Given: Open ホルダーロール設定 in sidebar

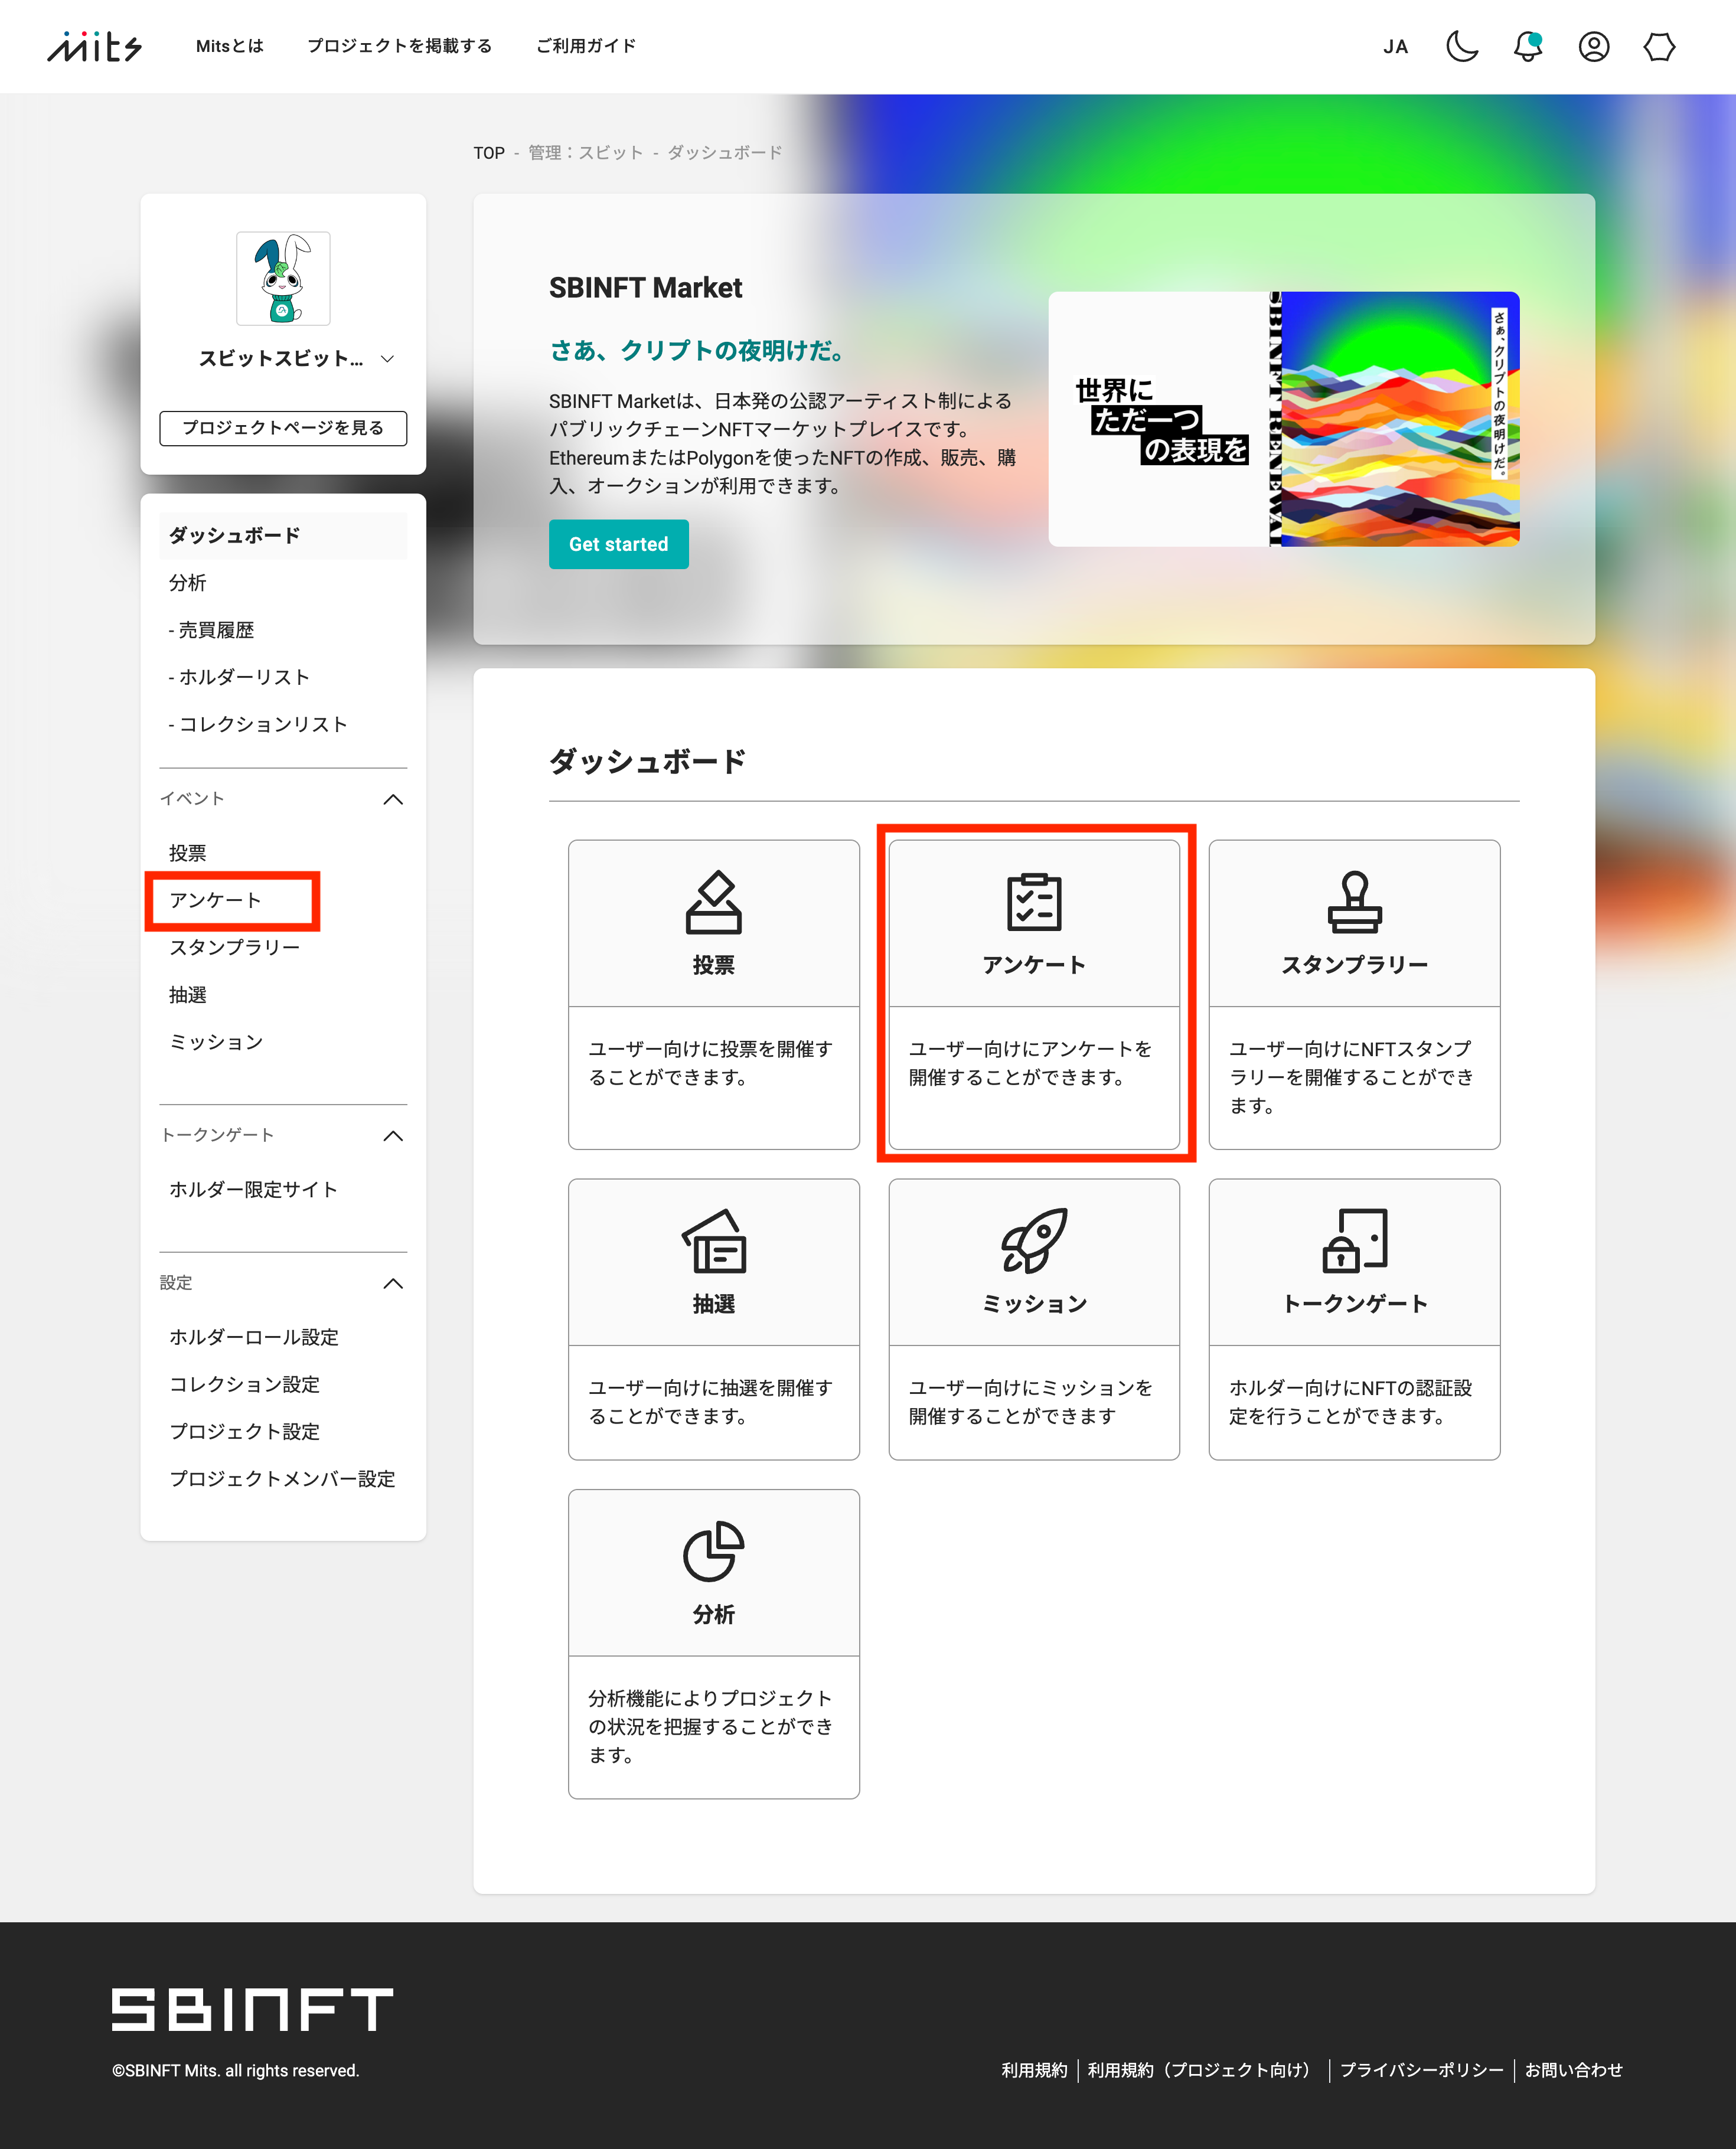Looking at the screenshot, I should pos(254,1337).
